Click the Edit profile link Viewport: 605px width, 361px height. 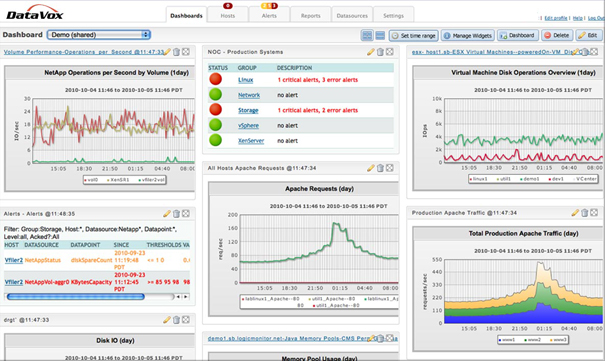tap(556, 18)
